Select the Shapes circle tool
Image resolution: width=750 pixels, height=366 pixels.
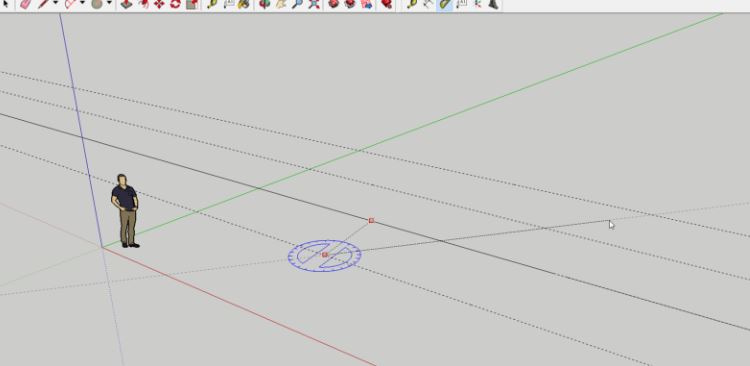click(x=97, y=5)
